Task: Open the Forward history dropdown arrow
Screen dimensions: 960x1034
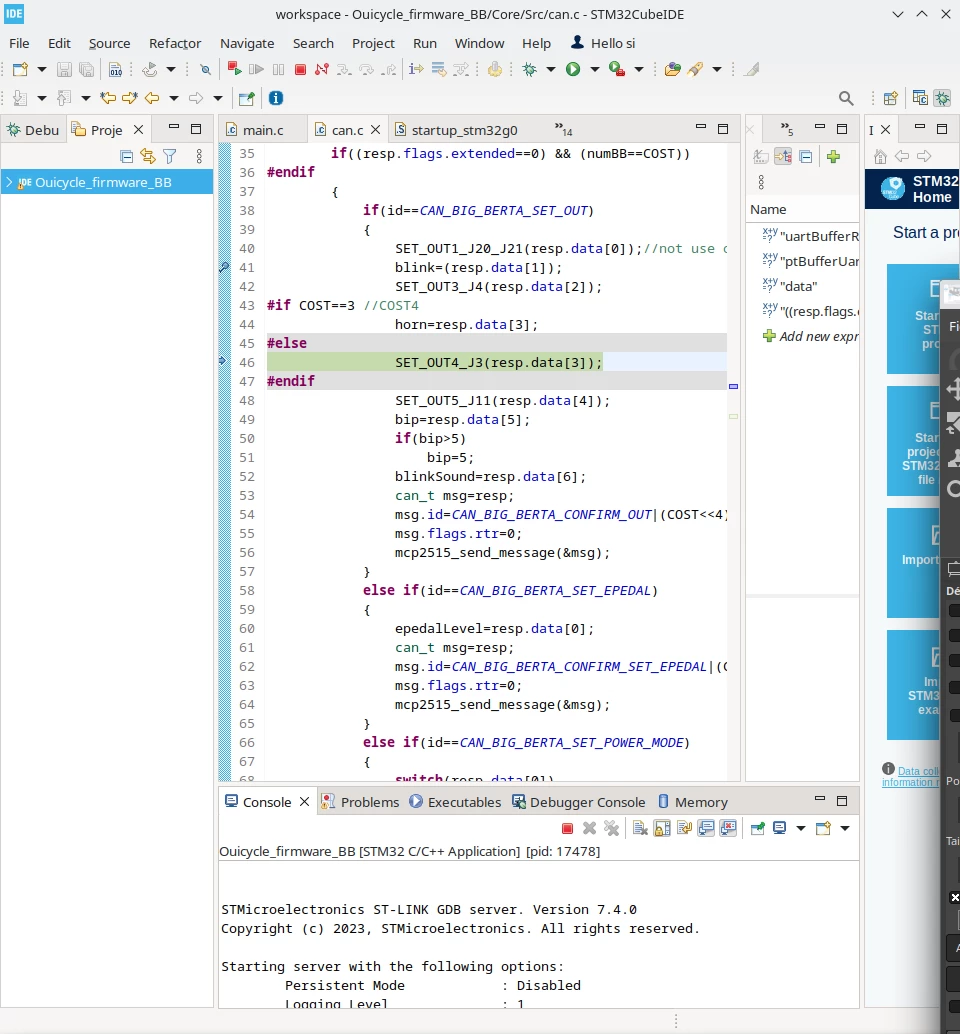Action: 218,98
